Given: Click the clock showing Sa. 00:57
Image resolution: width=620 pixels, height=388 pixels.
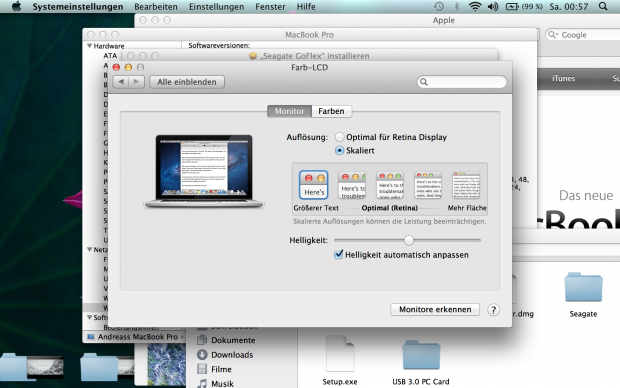Looking at the screenshot, I should point(569,6).
